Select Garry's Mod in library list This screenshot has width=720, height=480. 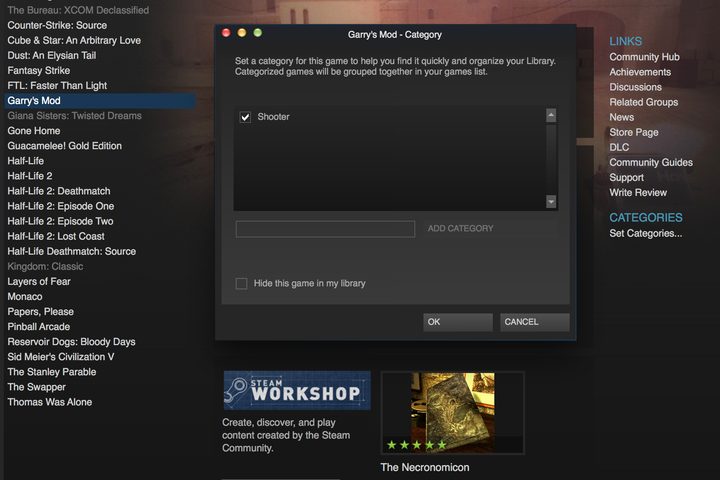click(100, 101)
